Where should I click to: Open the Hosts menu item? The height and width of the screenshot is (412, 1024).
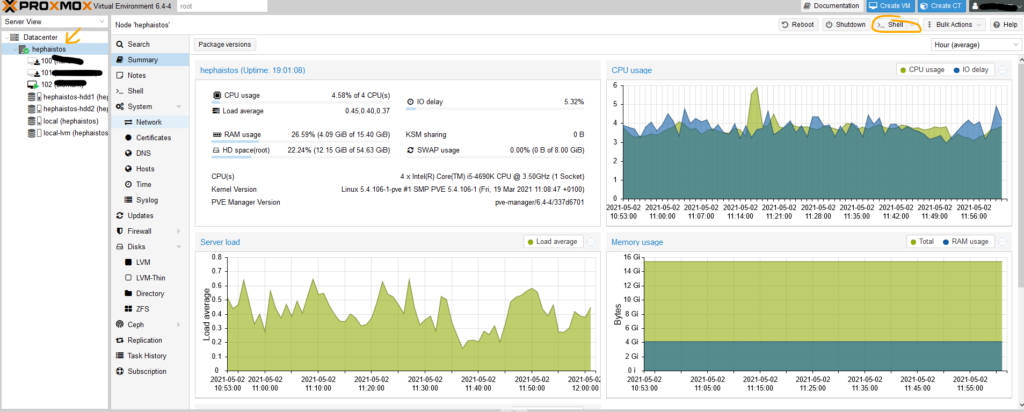(x=150, y=168)
